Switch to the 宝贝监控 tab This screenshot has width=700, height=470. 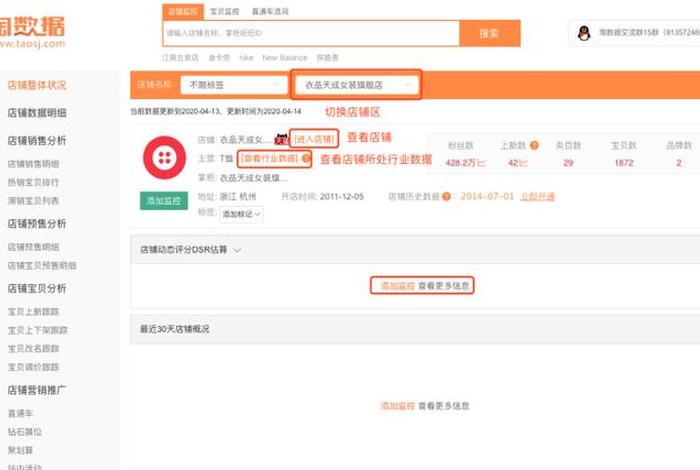221,11
